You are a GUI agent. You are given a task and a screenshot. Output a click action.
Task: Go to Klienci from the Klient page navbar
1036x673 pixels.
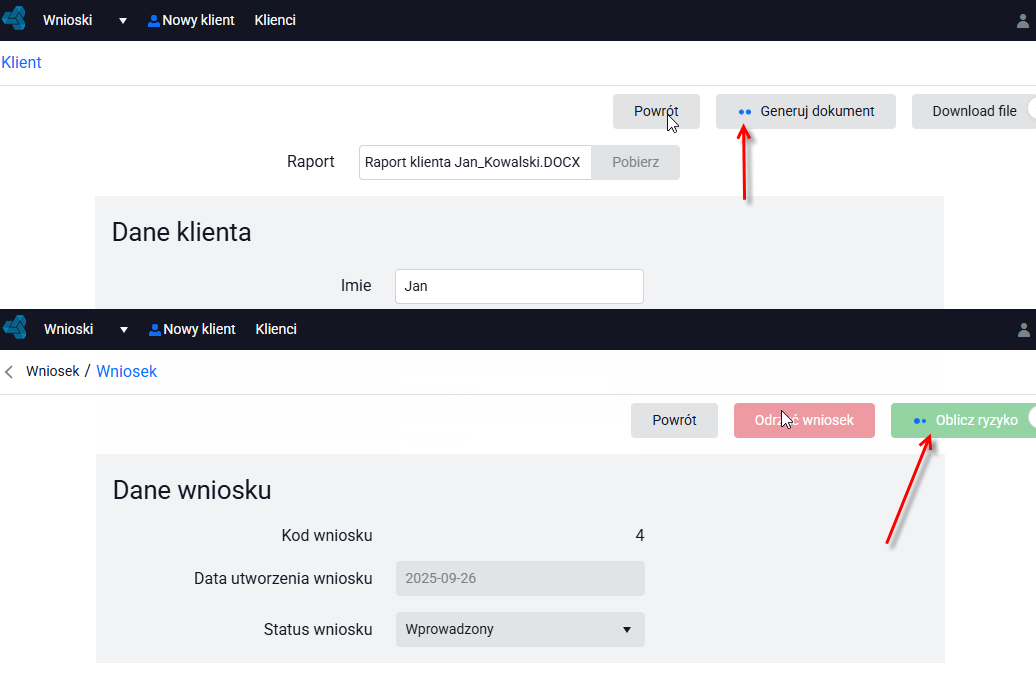pyautogui.click(x=275, y=20)
